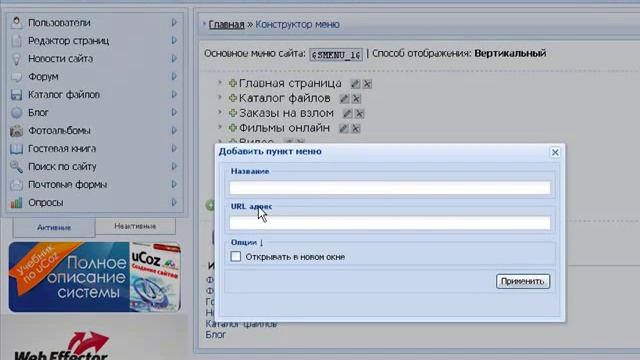Image resolution: width=640 pixels, height=360 pixels.
Task: Click the Каталог файлов floppy disk icon
Action: tap(16, 95)
